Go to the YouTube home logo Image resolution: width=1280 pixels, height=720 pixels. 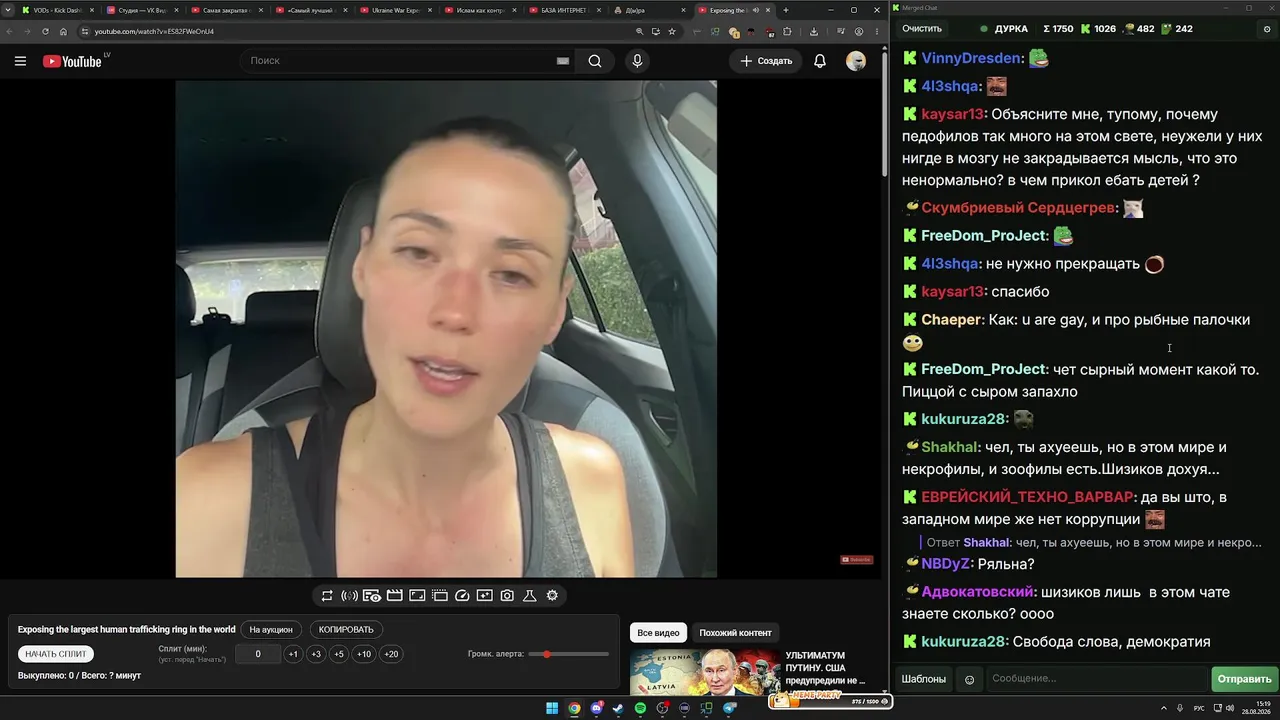[72, 61]
